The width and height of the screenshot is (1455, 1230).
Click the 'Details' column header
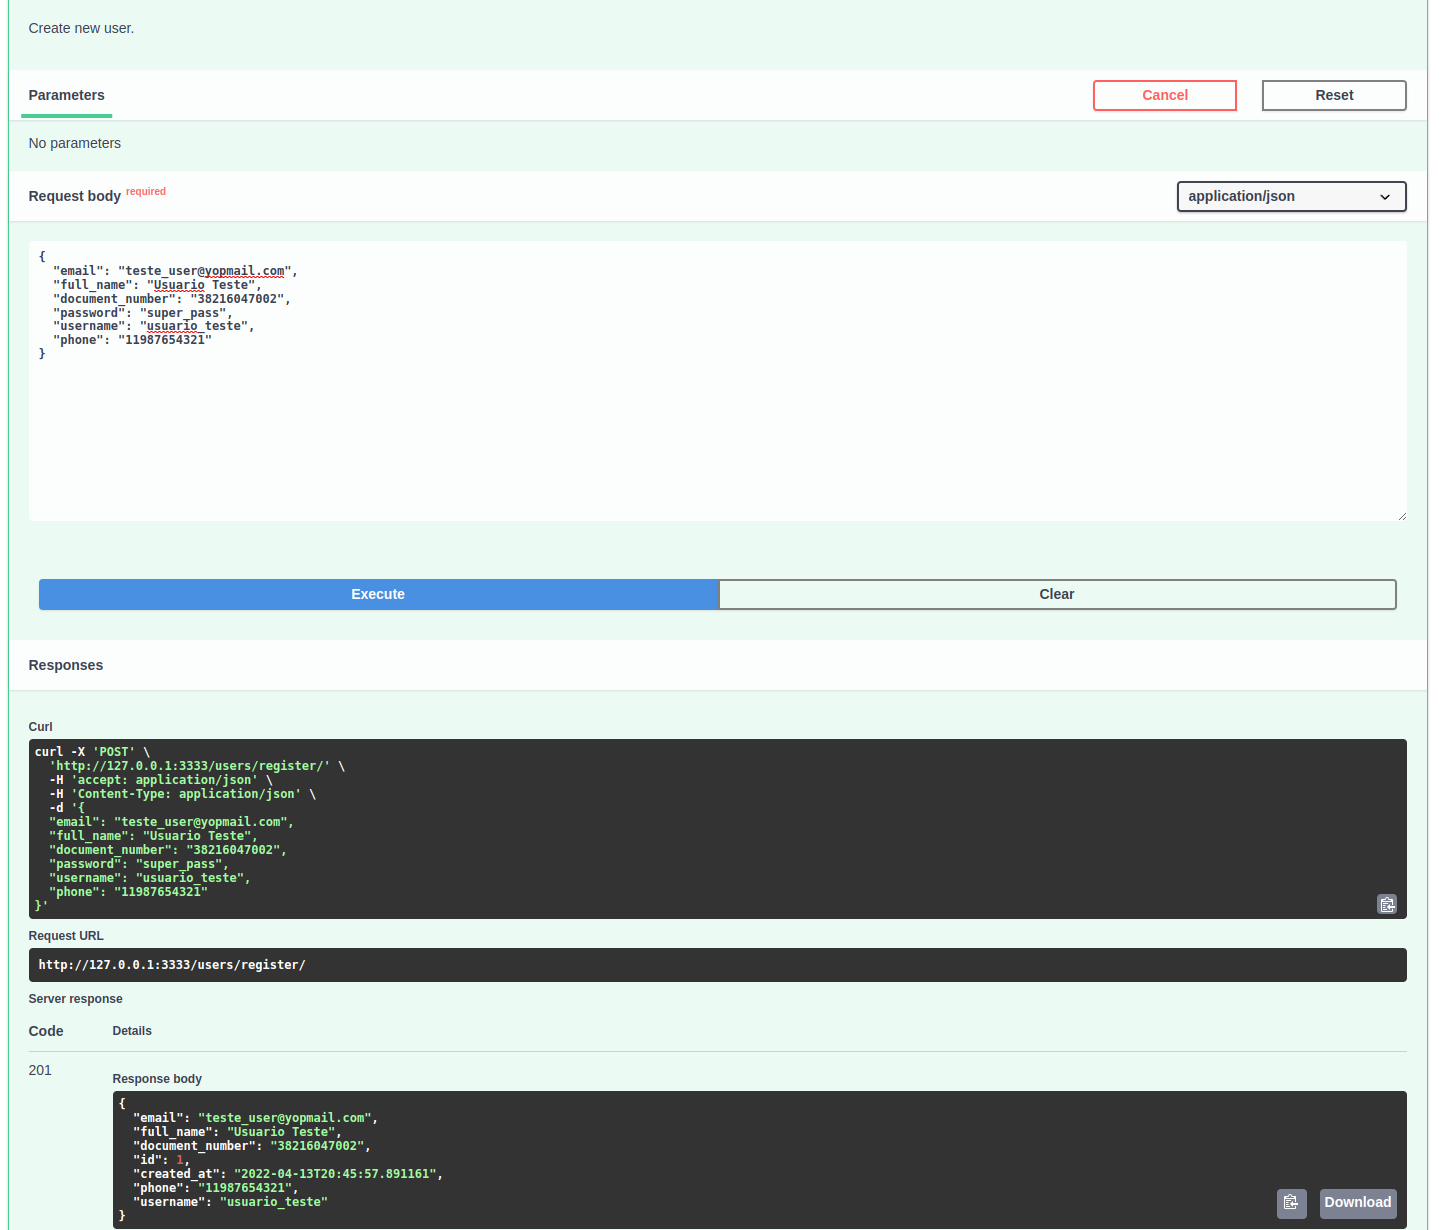click(132, 1031)
